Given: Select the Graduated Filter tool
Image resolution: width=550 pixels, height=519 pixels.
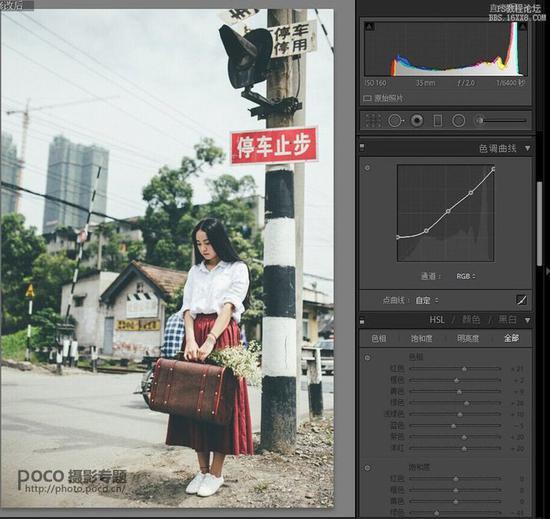Looking at the screenshot, I should click(438, 121).
